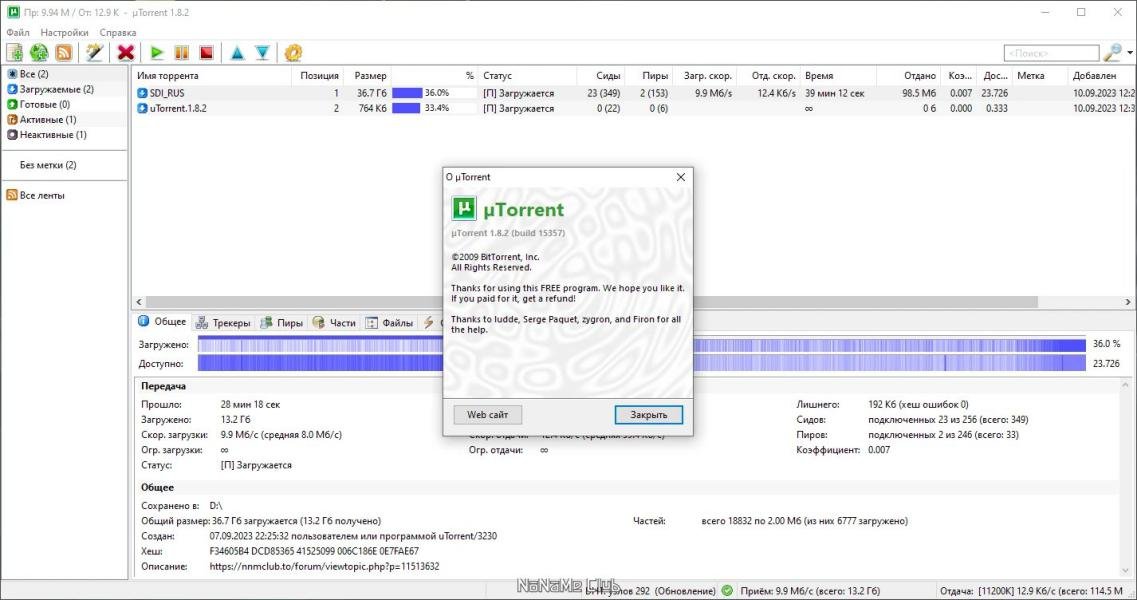
Task: Pause torrent using the orange pause icon
Action: point(182,52)
